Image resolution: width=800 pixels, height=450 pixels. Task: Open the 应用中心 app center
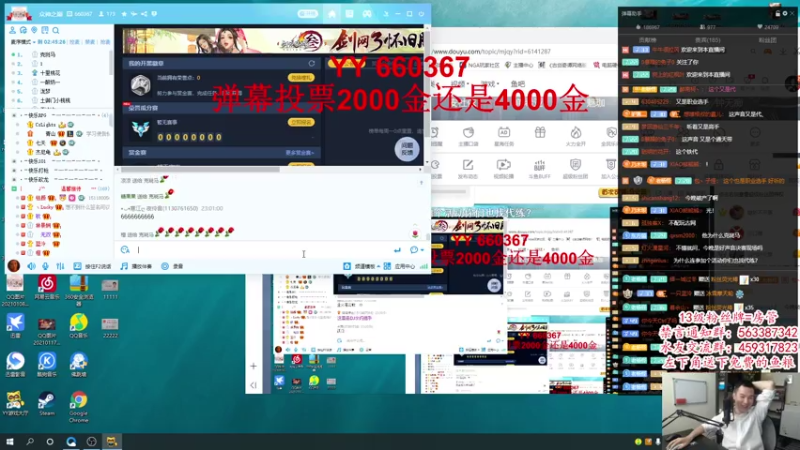[399, 266]
